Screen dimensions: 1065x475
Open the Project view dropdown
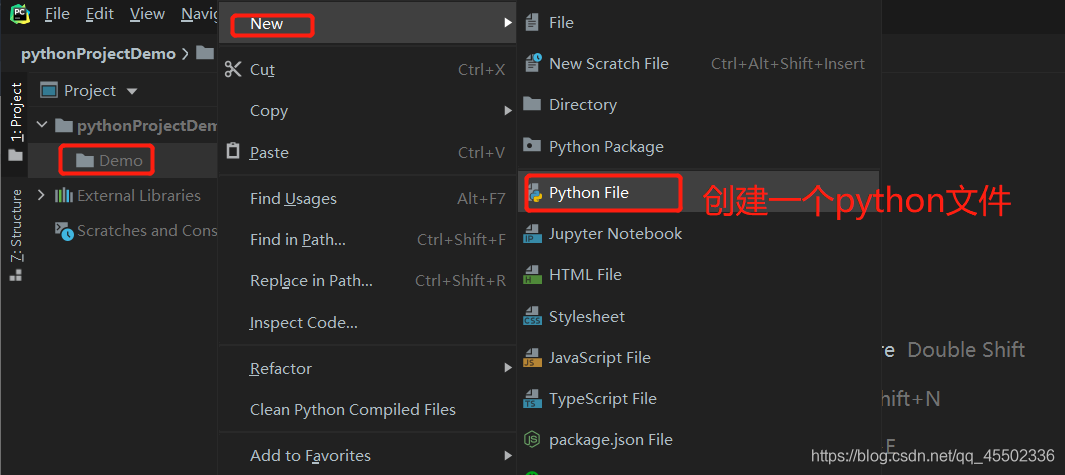tap(132, 91)
